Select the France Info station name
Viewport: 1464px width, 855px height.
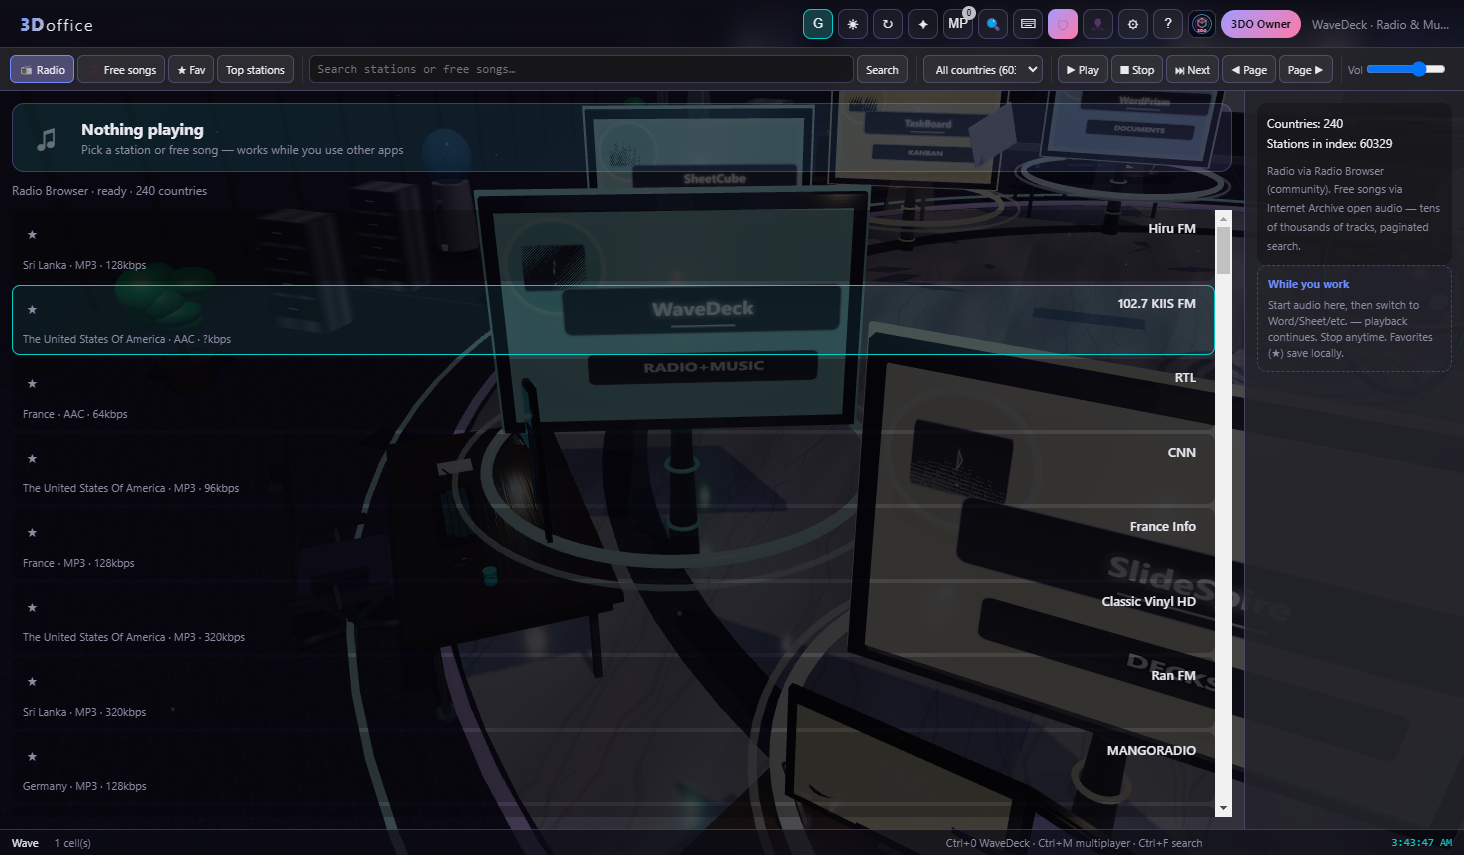(1163, 527)
